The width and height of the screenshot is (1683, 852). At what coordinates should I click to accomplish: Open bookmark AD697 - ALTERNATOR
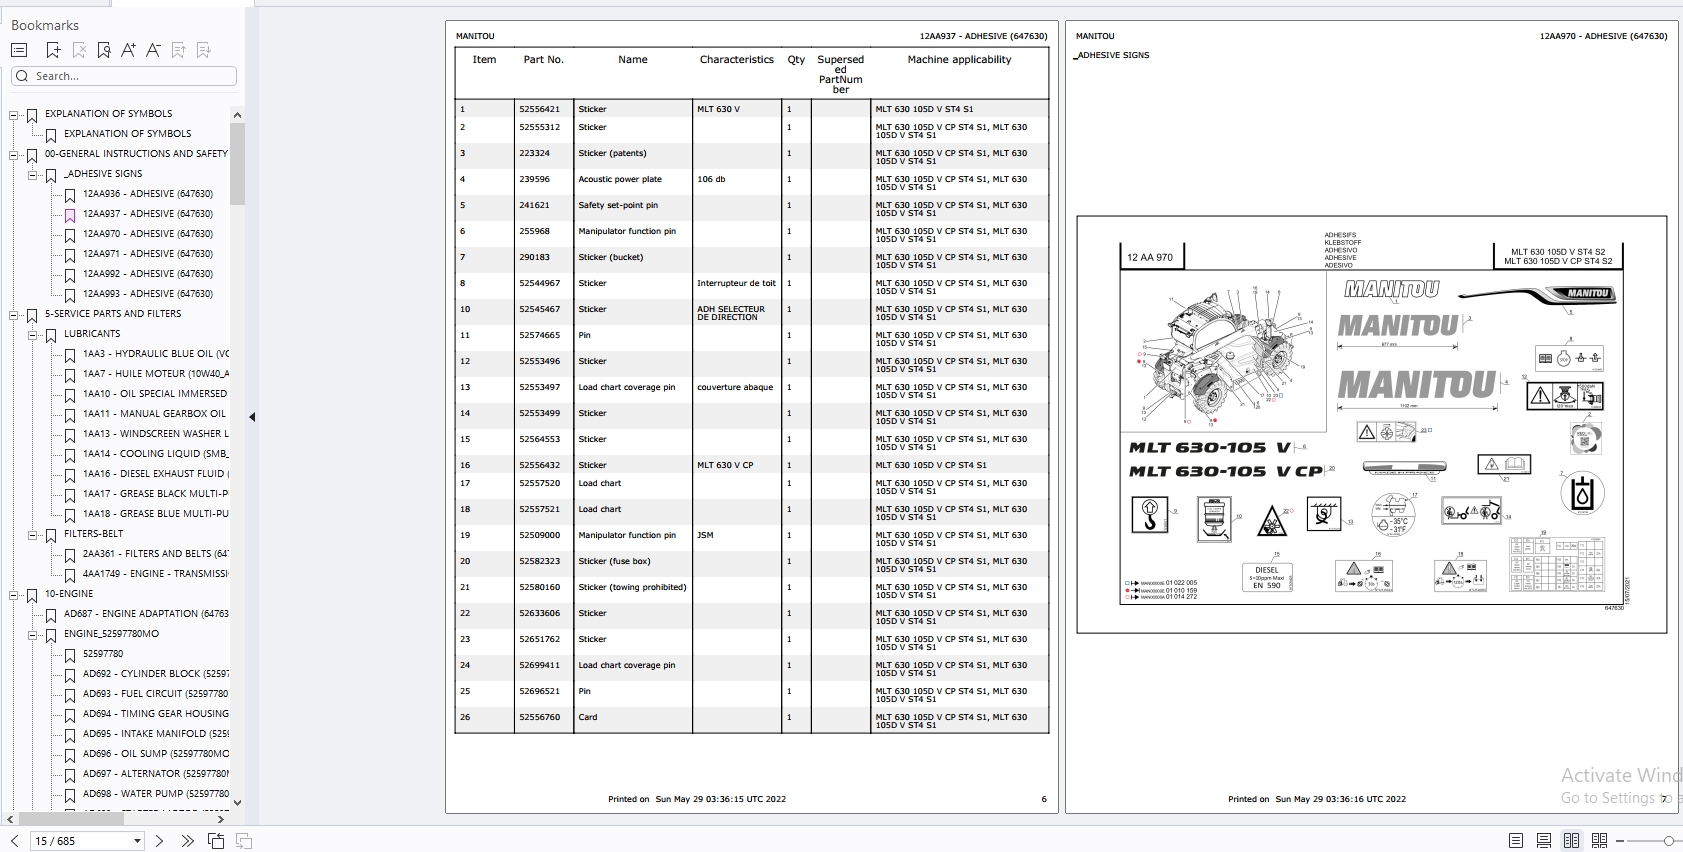click(x=156, y=774)
